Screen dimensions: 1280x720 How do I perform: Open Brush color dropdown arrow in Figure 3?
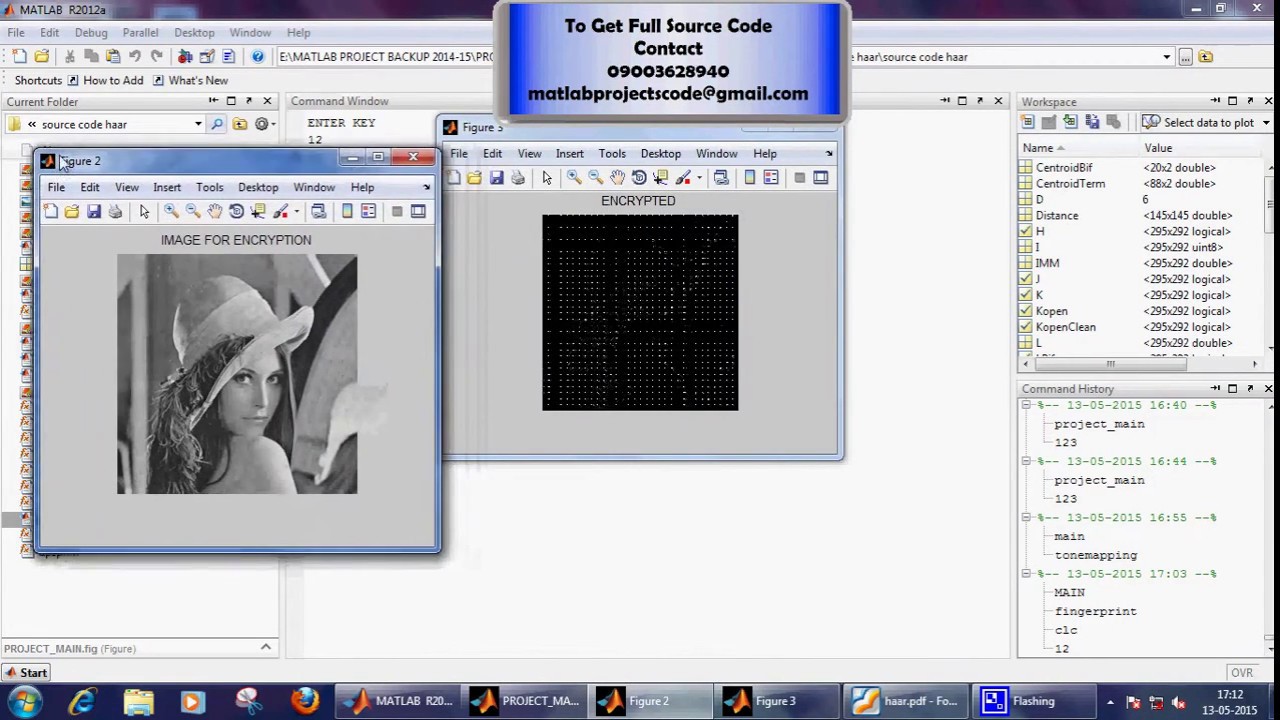pyautogui.click(x=699, y=177)
